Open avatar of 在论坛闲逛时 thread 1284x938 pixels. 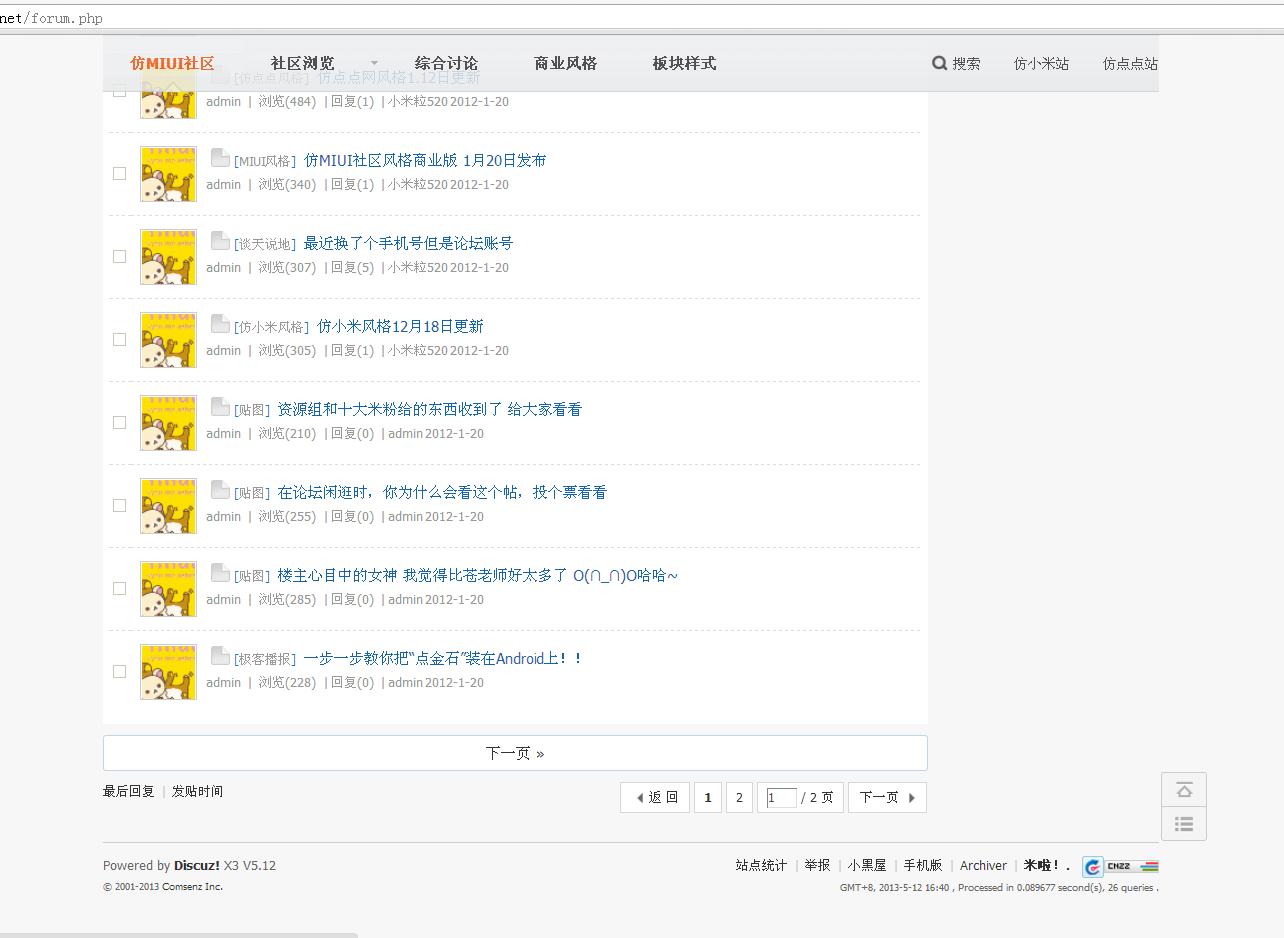pos(168,506)
